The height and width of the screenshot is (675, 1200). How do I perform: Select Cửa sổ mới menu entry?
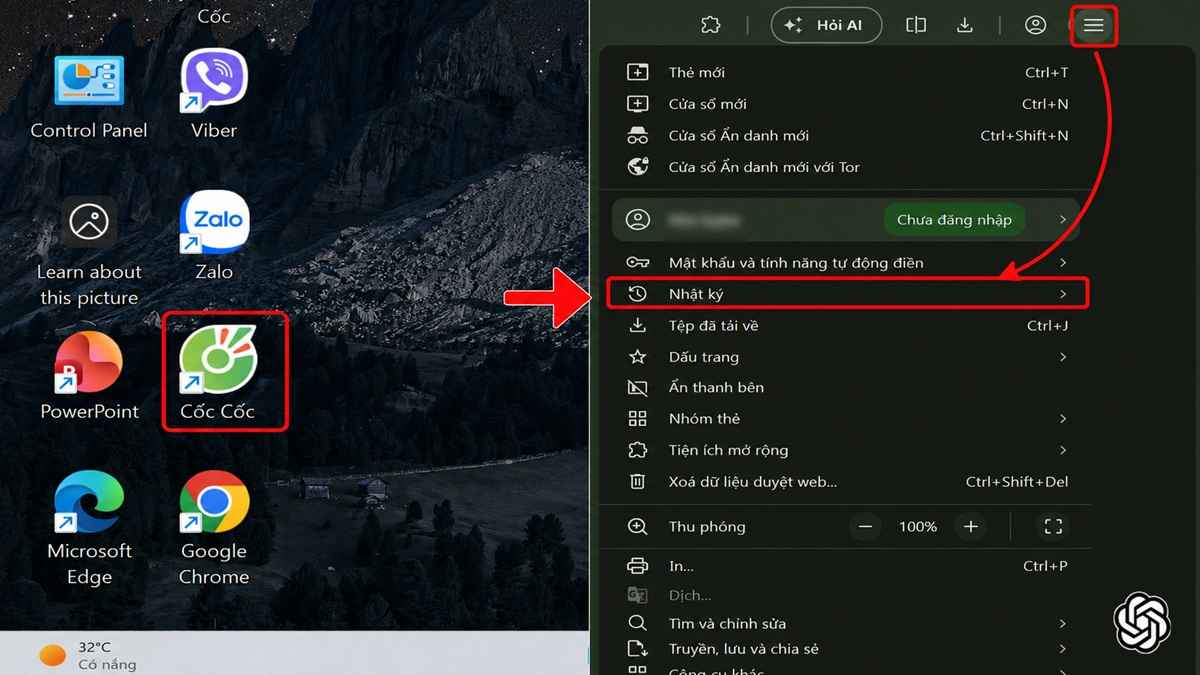(x=847, y=104)
